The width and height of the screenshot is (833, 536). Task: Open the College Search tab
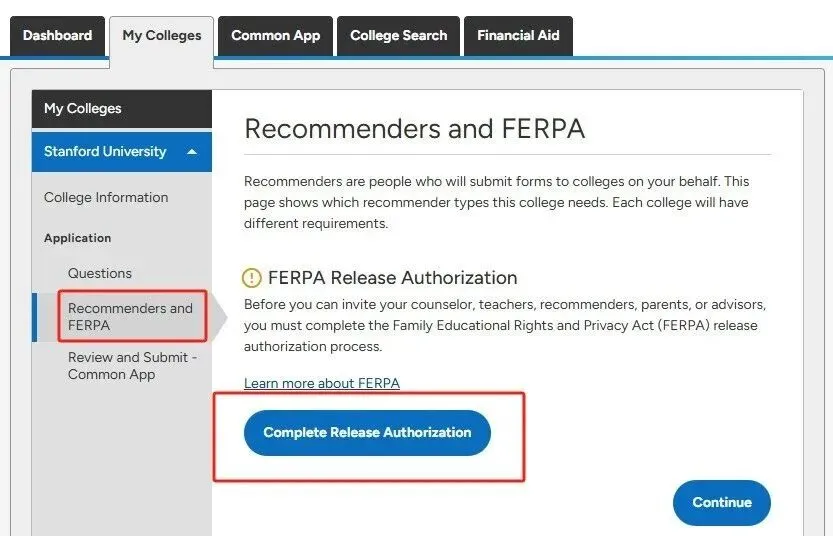point(399,36)
